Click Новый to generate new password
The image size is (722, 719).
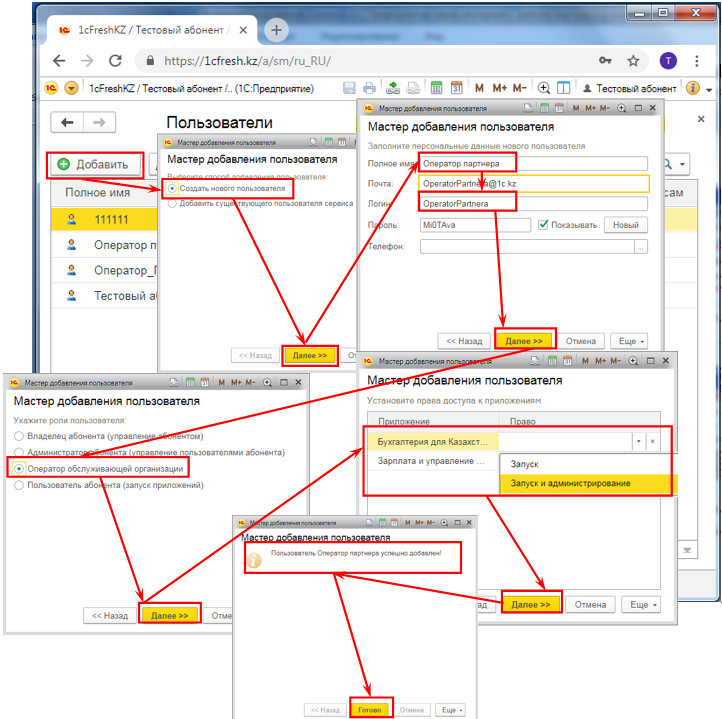[x=626, y=225]
